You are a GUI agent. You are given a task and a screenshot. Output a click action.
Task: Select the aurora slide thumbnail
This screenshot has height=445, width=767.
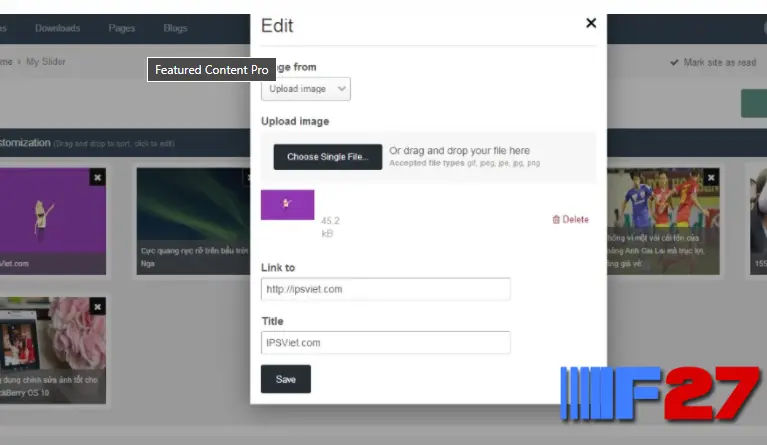point(190,210)
